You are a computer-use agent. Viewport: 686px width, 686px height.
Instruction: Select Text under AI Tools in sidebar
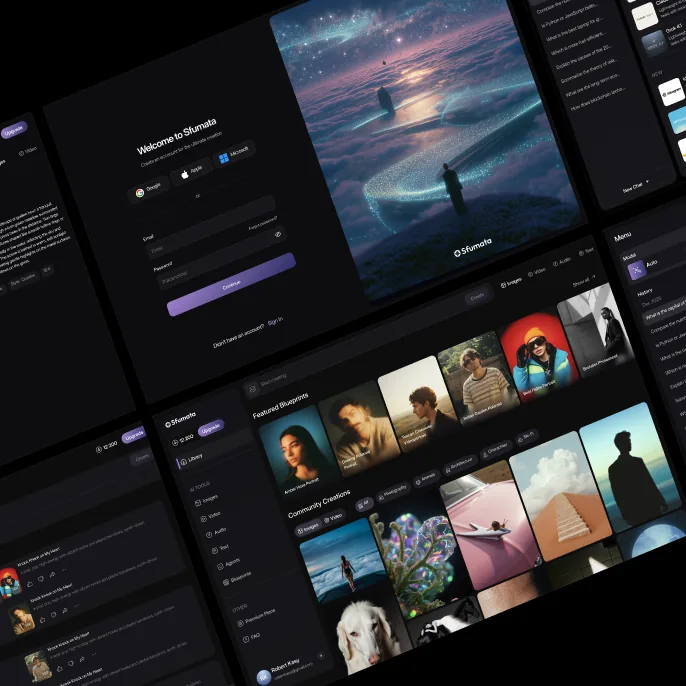click(220, 549)
